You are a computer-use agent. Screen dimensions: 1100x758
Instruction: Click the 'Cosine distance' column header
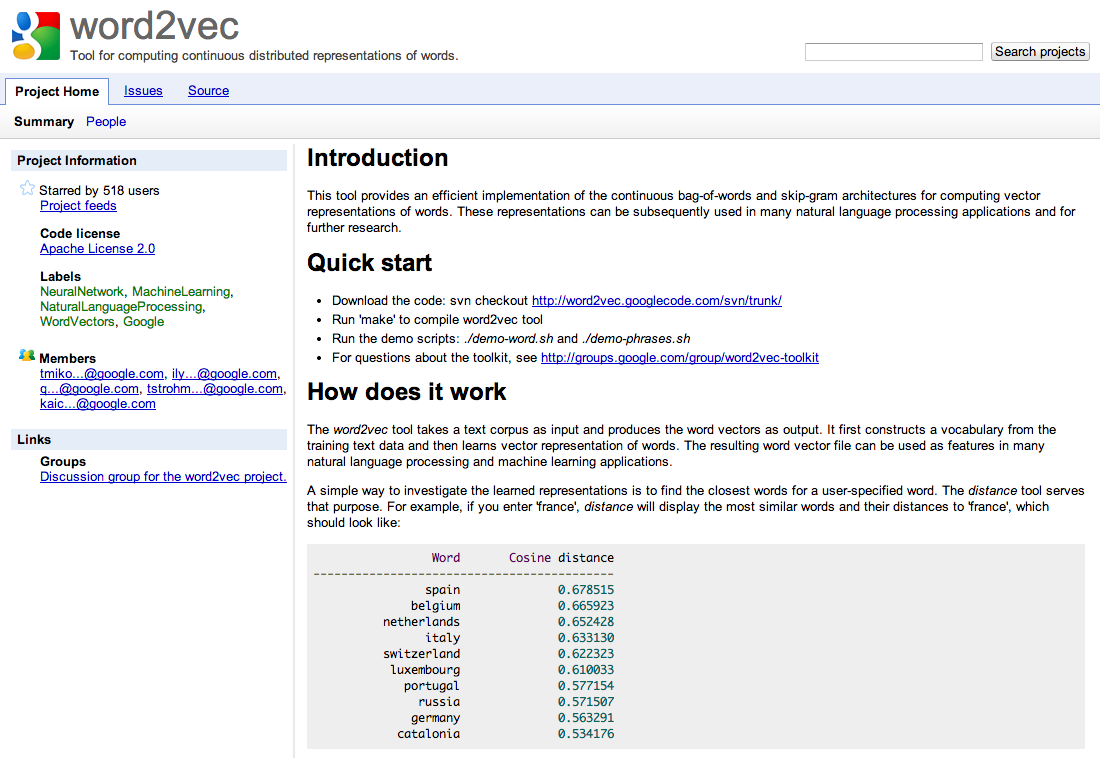(561, 557)
